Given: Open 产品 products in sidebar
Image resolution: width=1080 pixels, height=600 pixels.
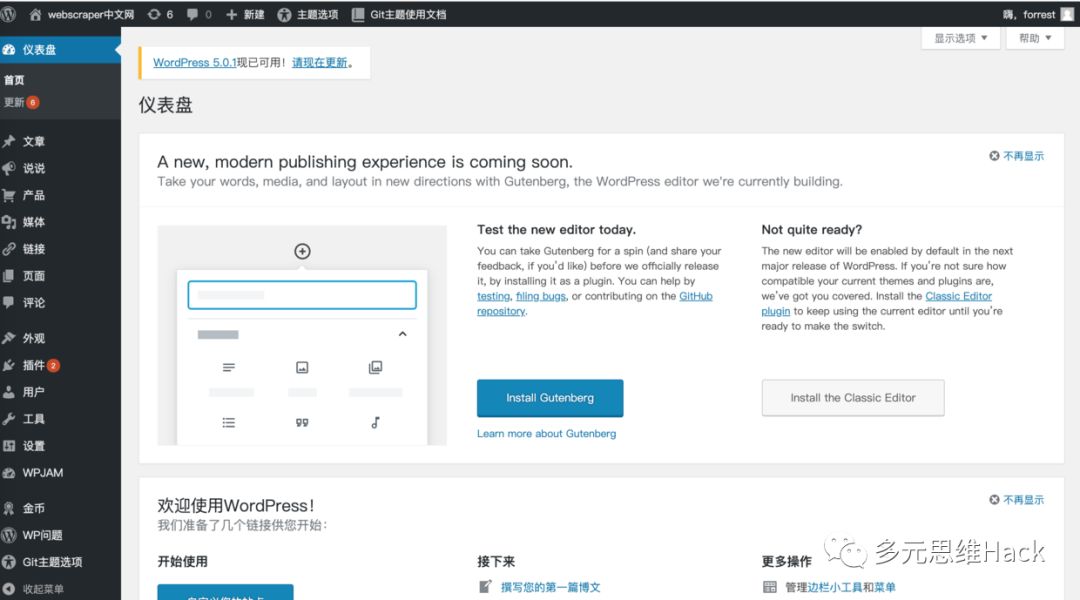Looking at the screenshot, I should pyautogui.click(x=60, y=195).
